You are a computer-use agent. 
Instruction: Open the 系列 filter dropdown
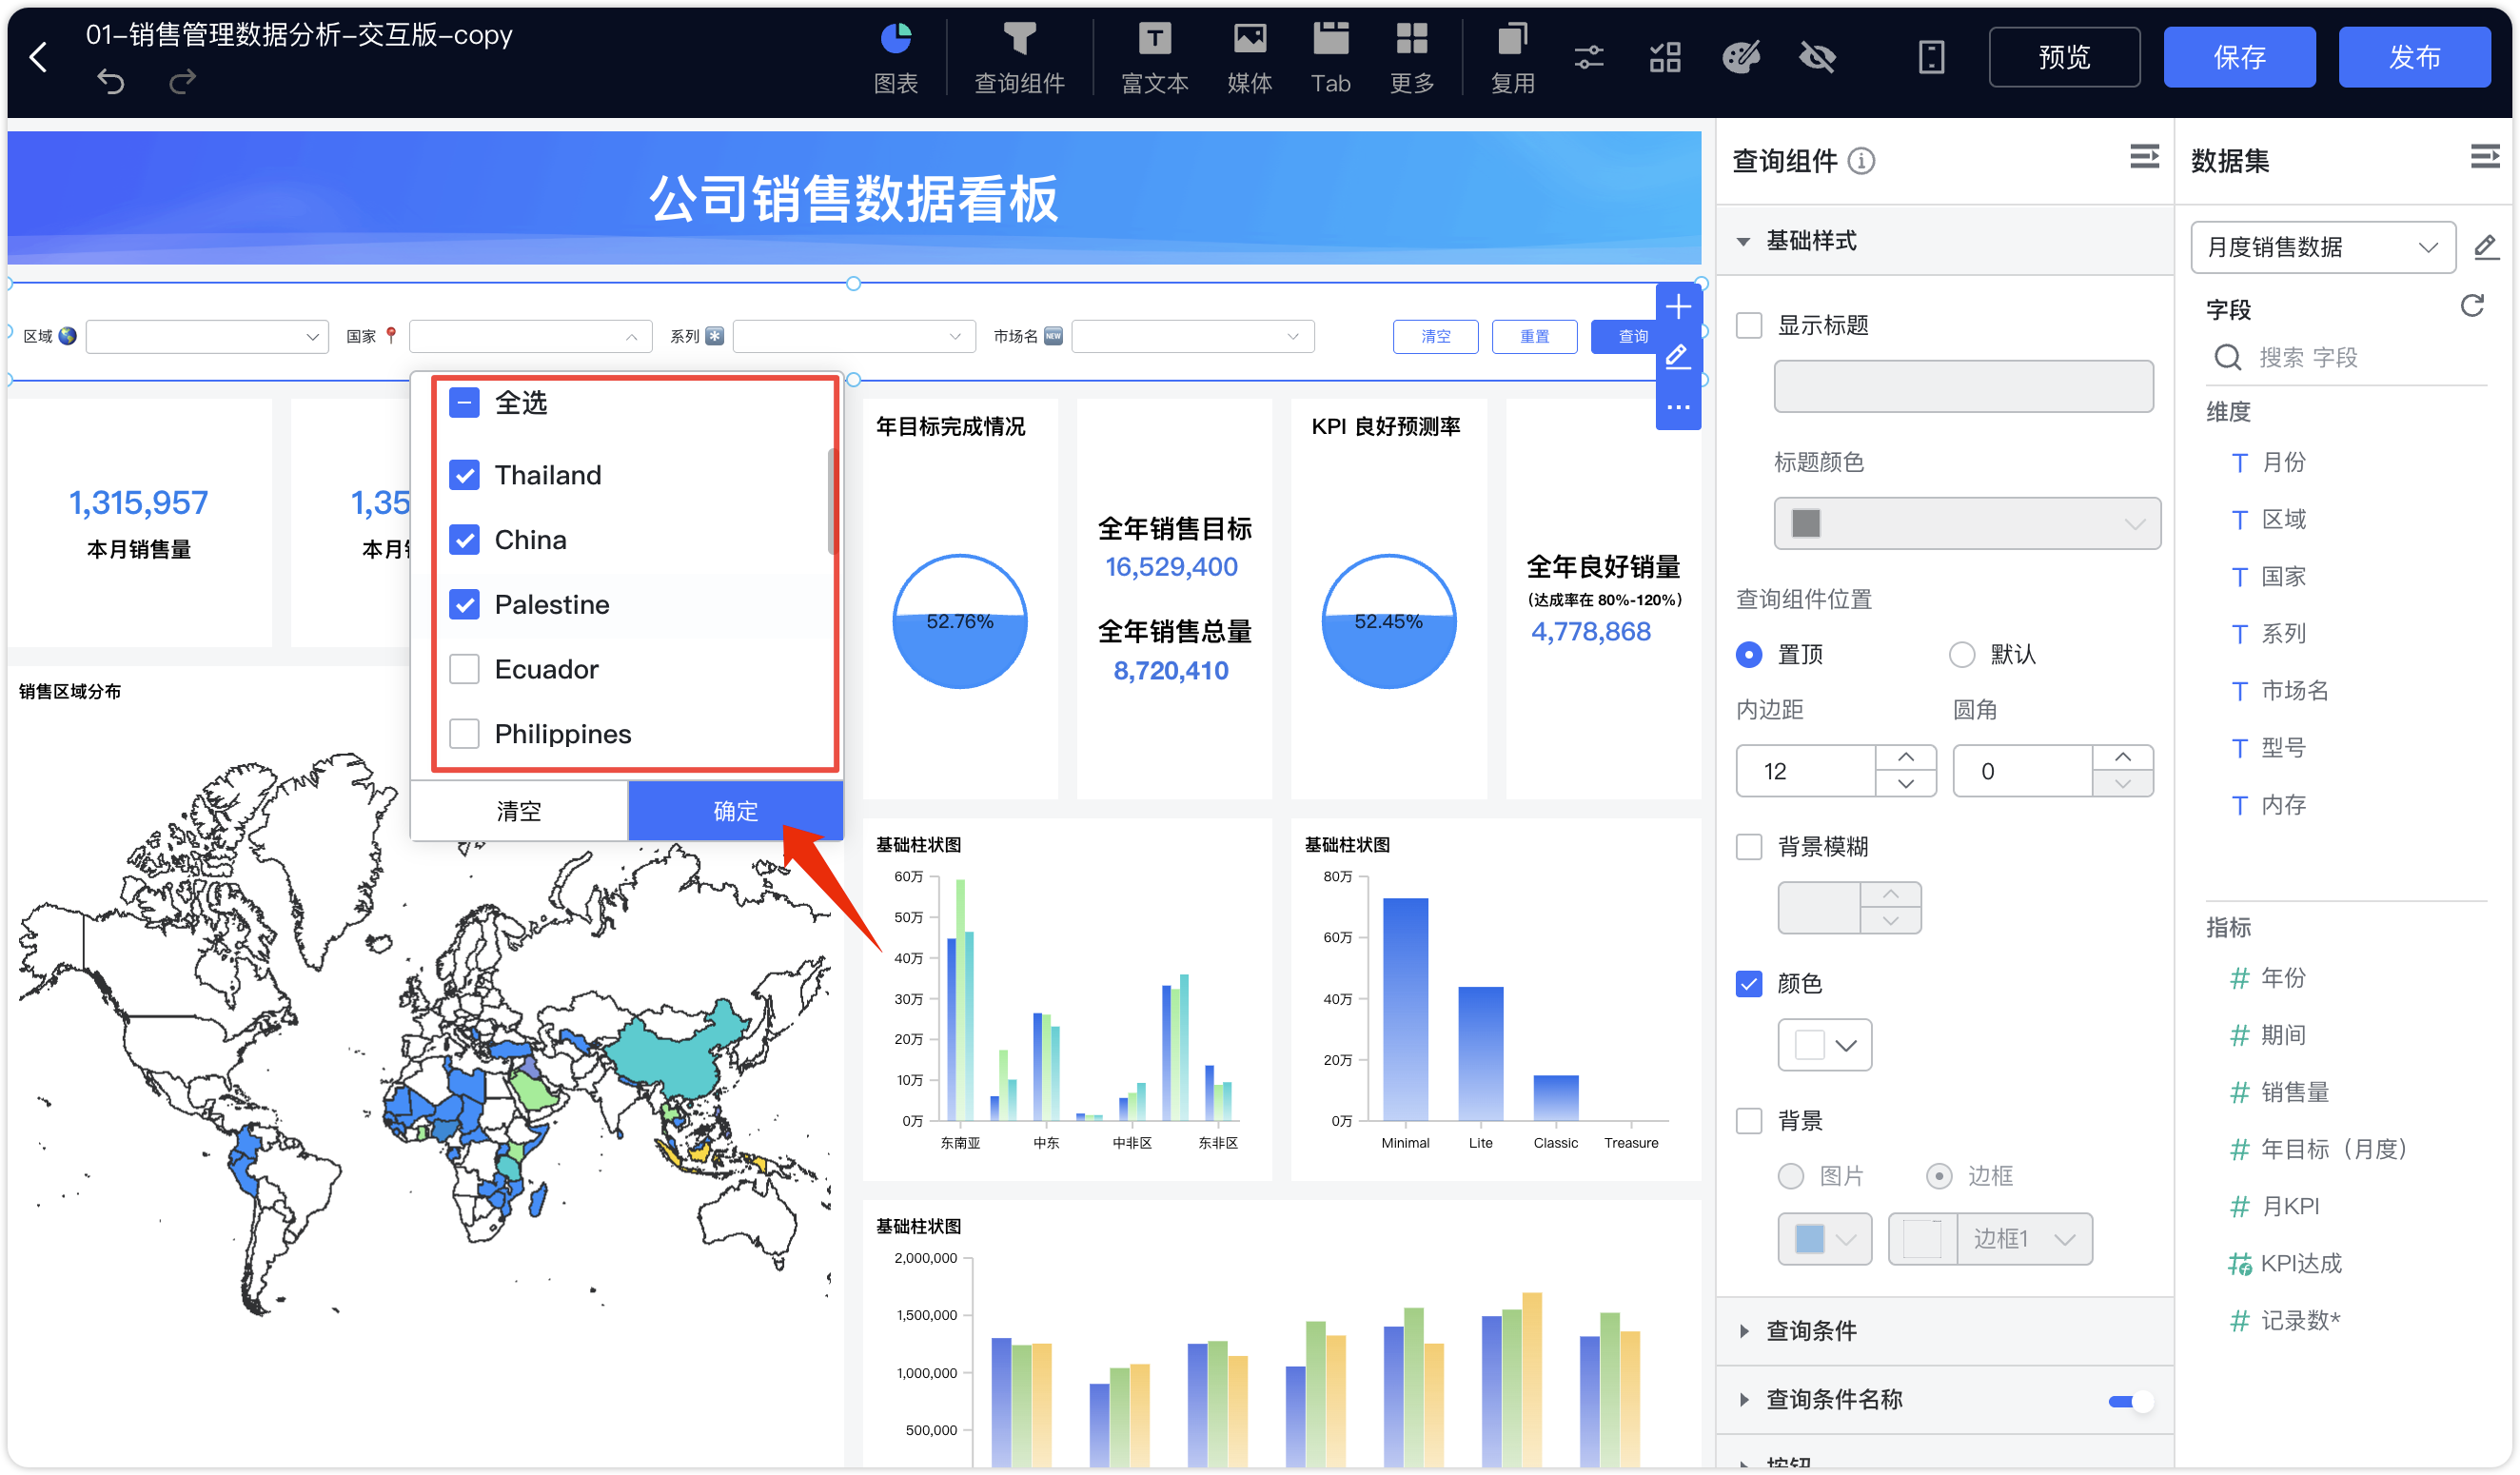tap(854, 337)
